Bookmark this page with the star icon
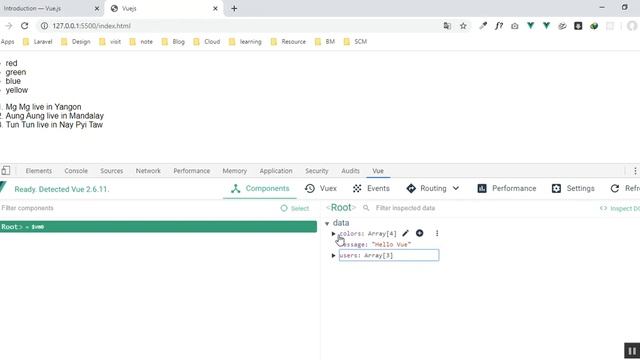 tap(463, 26)
